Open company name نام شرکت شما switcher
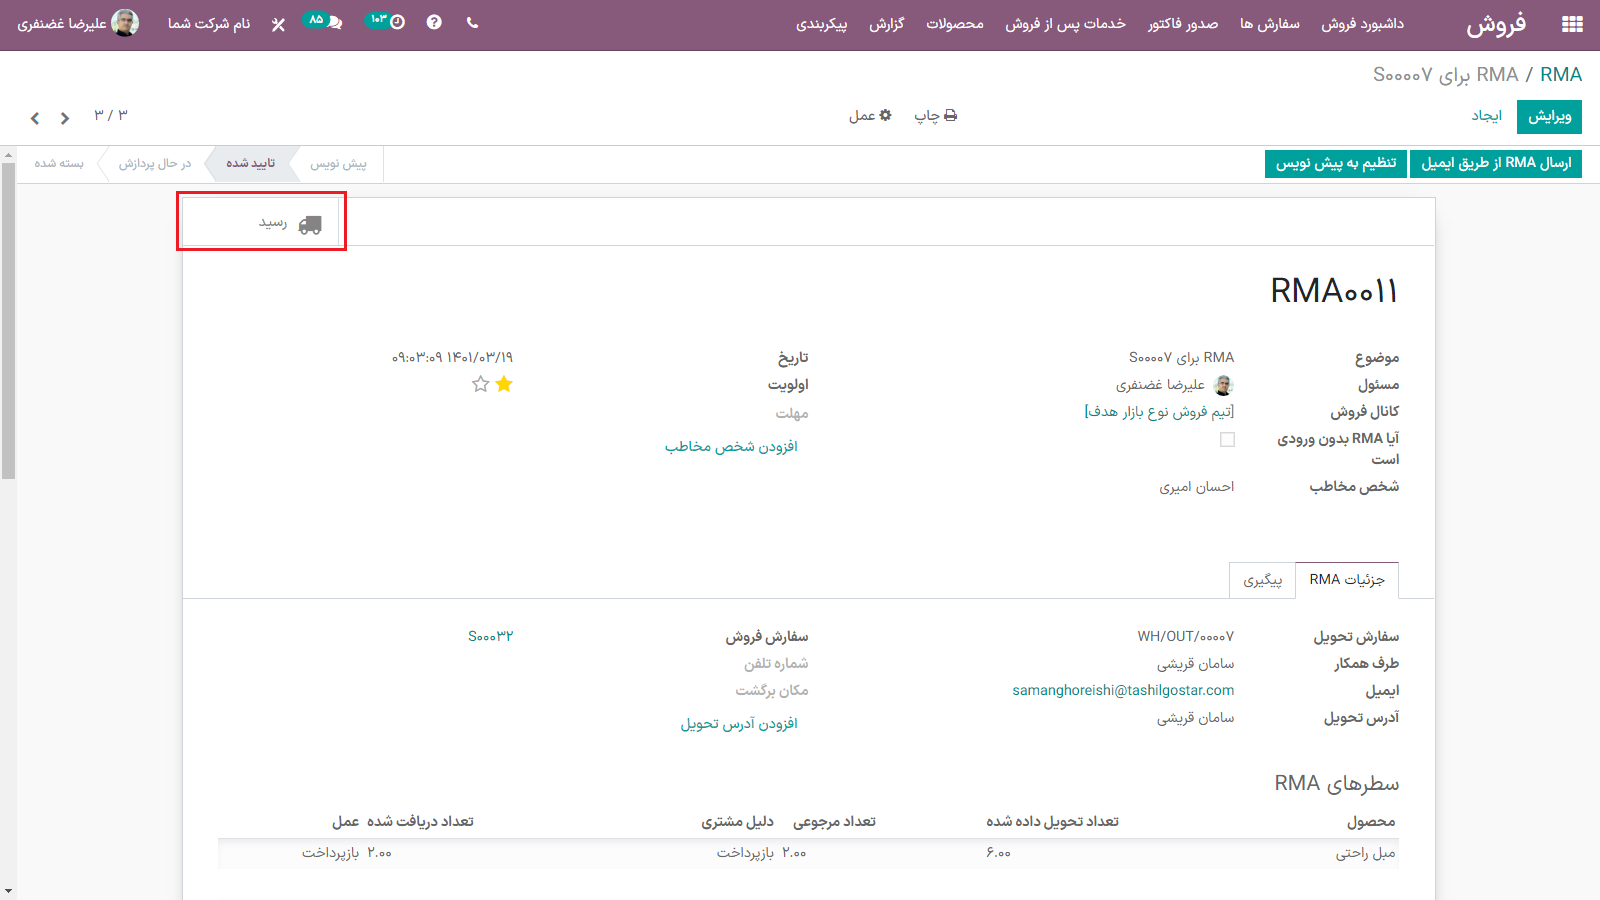This screenshot has width=1600, height=900. 209,23
